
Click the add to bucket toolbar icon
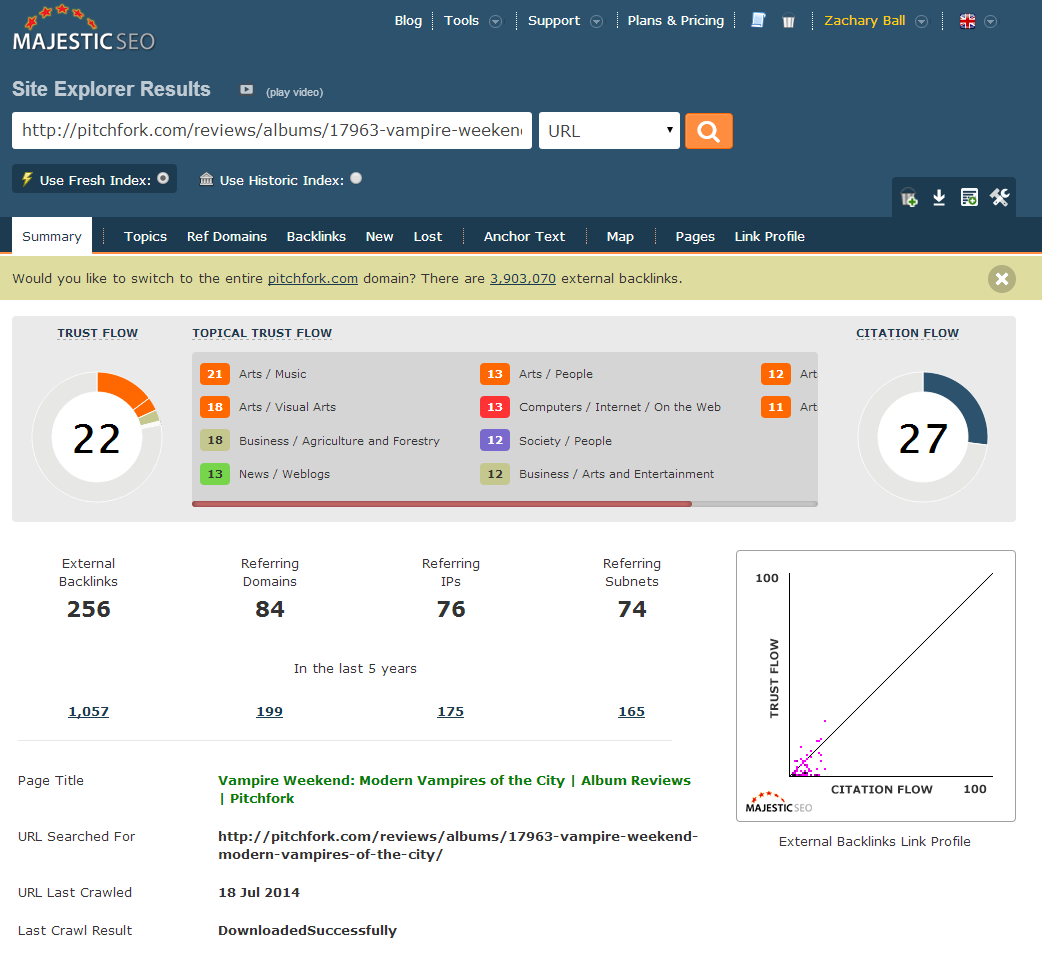pyautogui.click(x=908, y=197)
